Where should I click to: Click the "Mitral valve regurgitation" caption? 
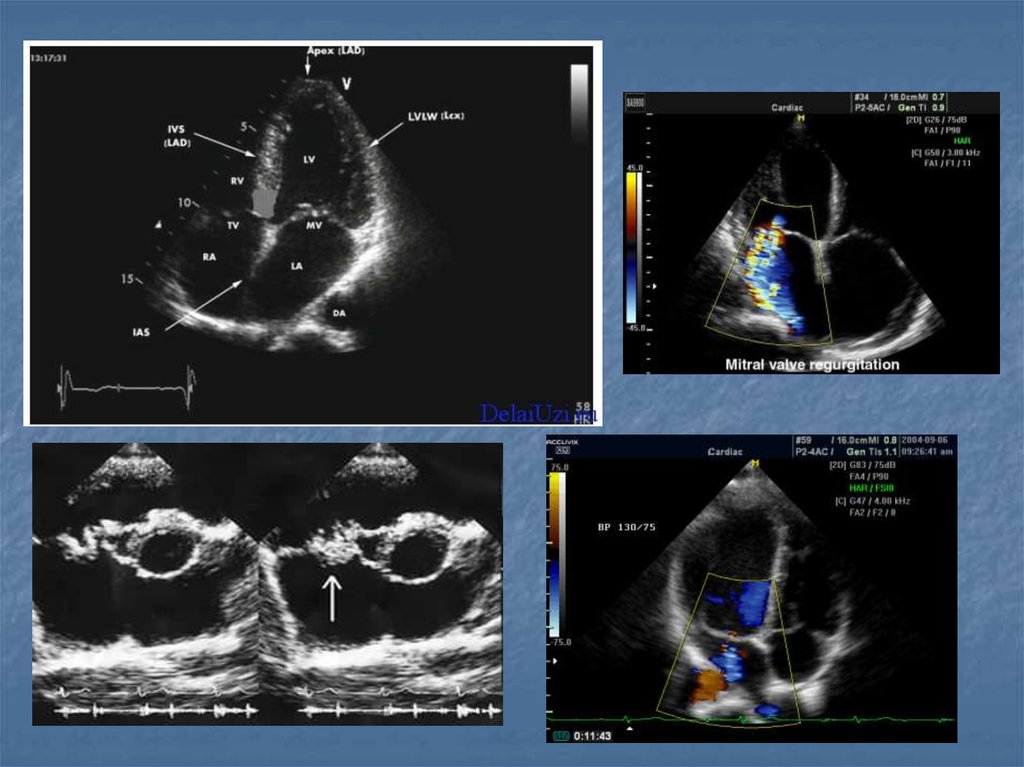point(812,365)
